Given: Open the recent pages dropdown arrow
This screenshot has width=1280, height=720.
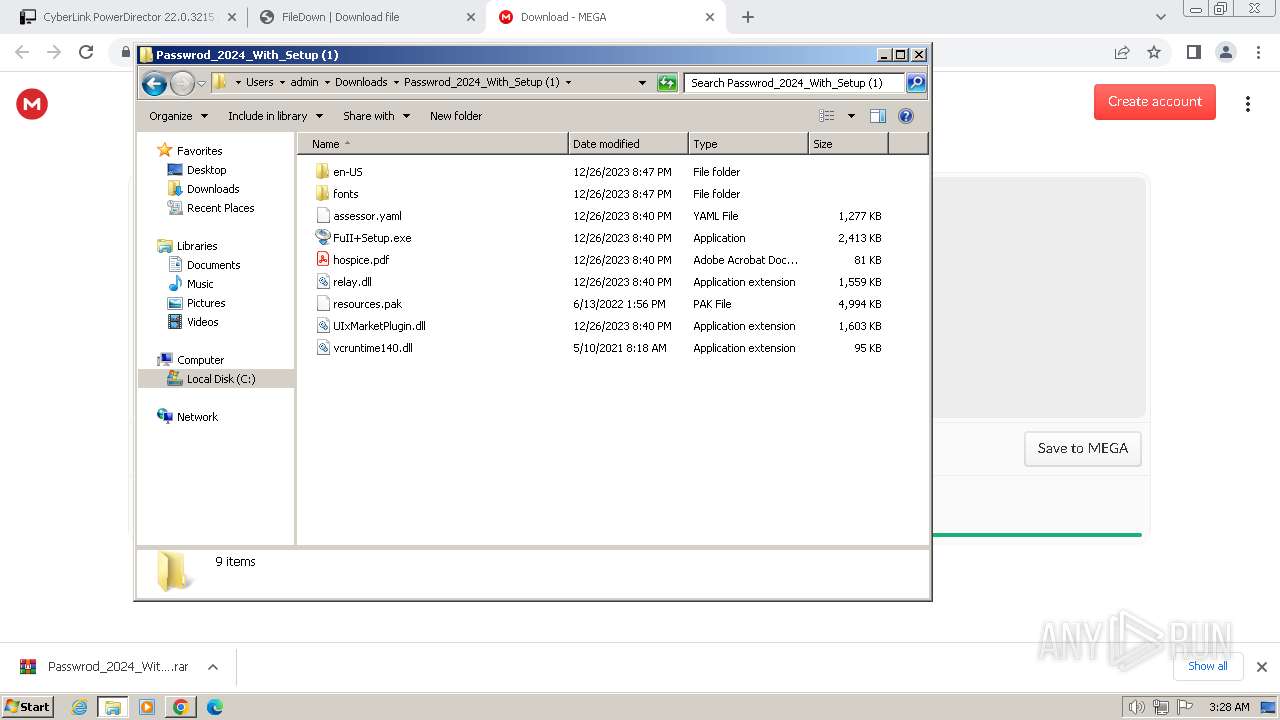Looking at the screenshot, I should coord(202,84).
